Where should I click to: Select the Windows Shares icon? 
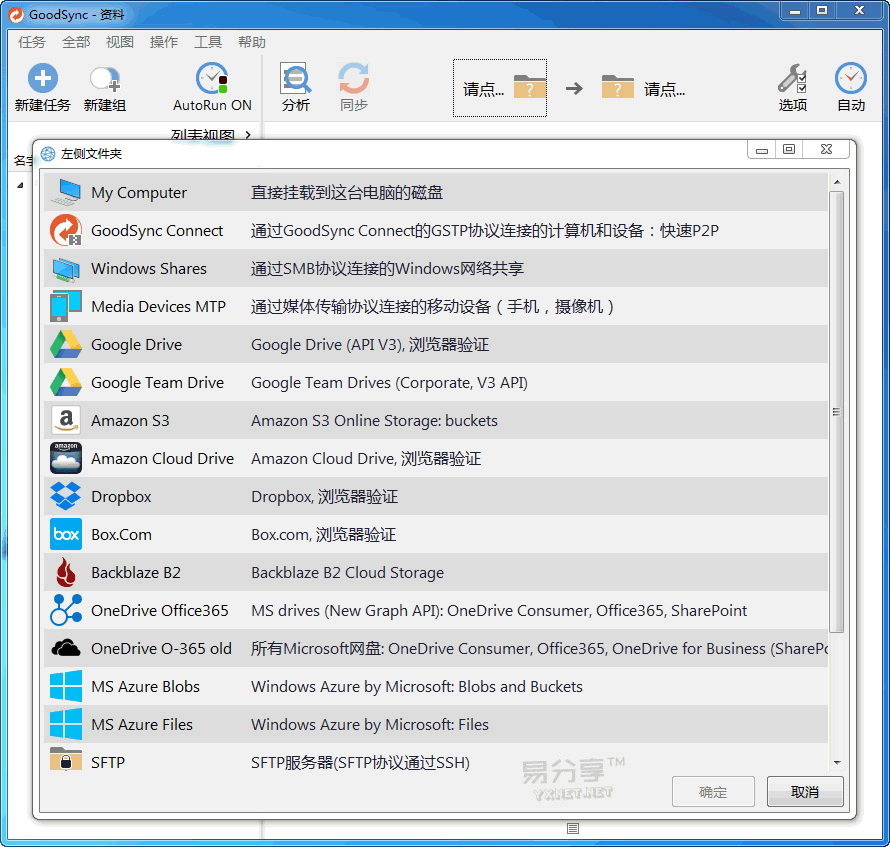coord(66,269)
